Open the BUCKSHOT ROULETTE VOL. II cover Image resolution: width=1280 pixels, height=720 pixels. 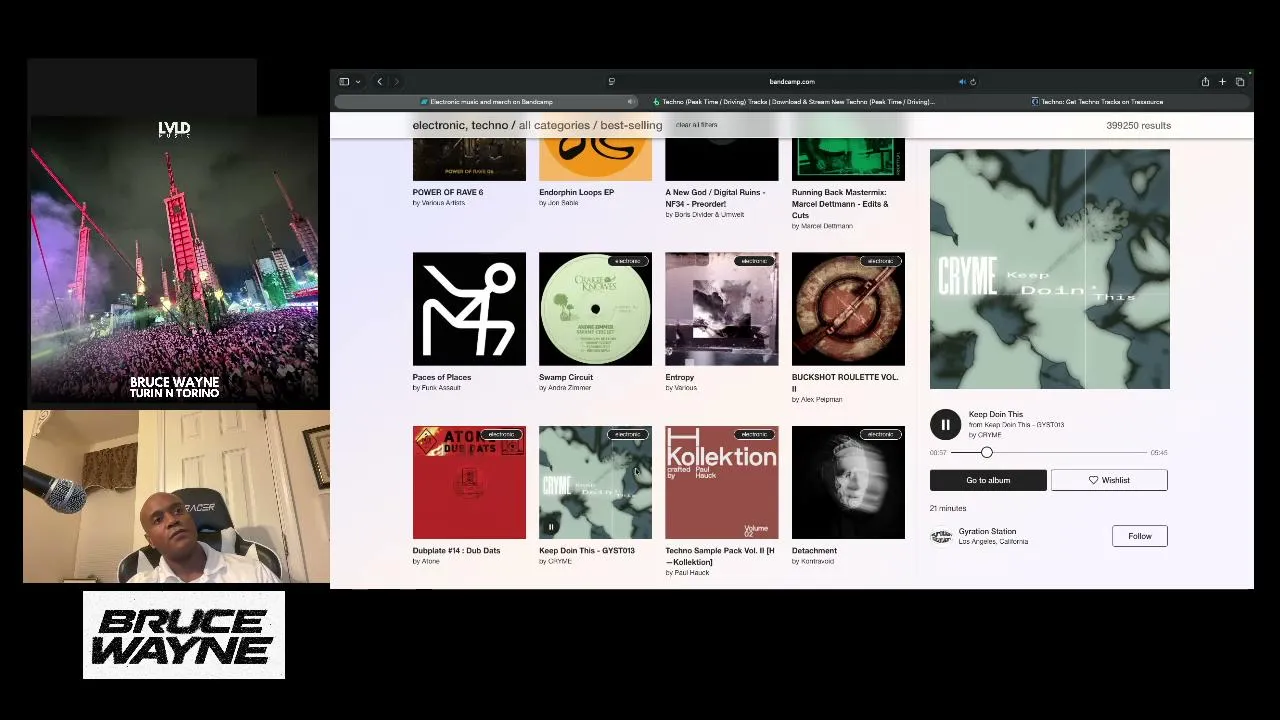[848, 309]
